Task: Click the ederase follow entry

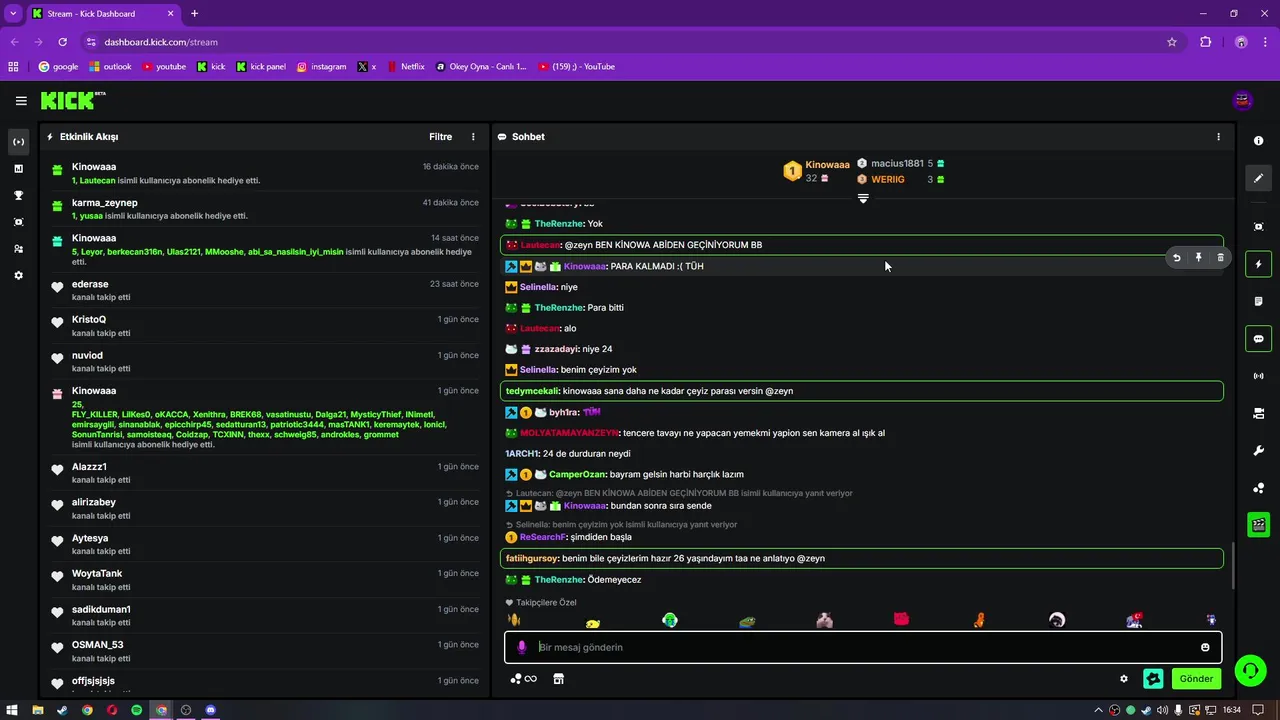Action: point(265,290)
